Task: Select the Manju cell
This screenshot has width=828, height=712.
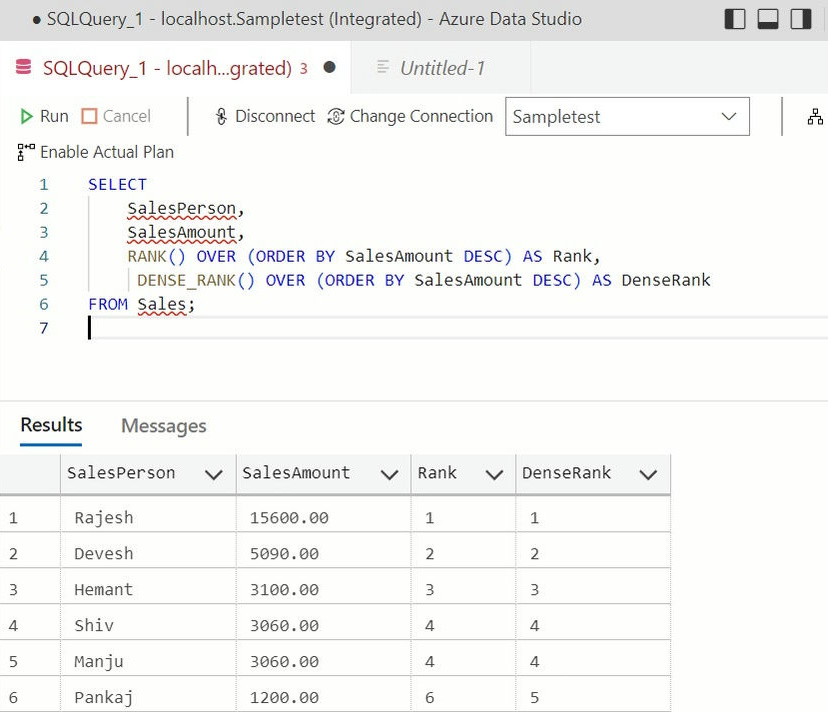Action: coord(148,661)
